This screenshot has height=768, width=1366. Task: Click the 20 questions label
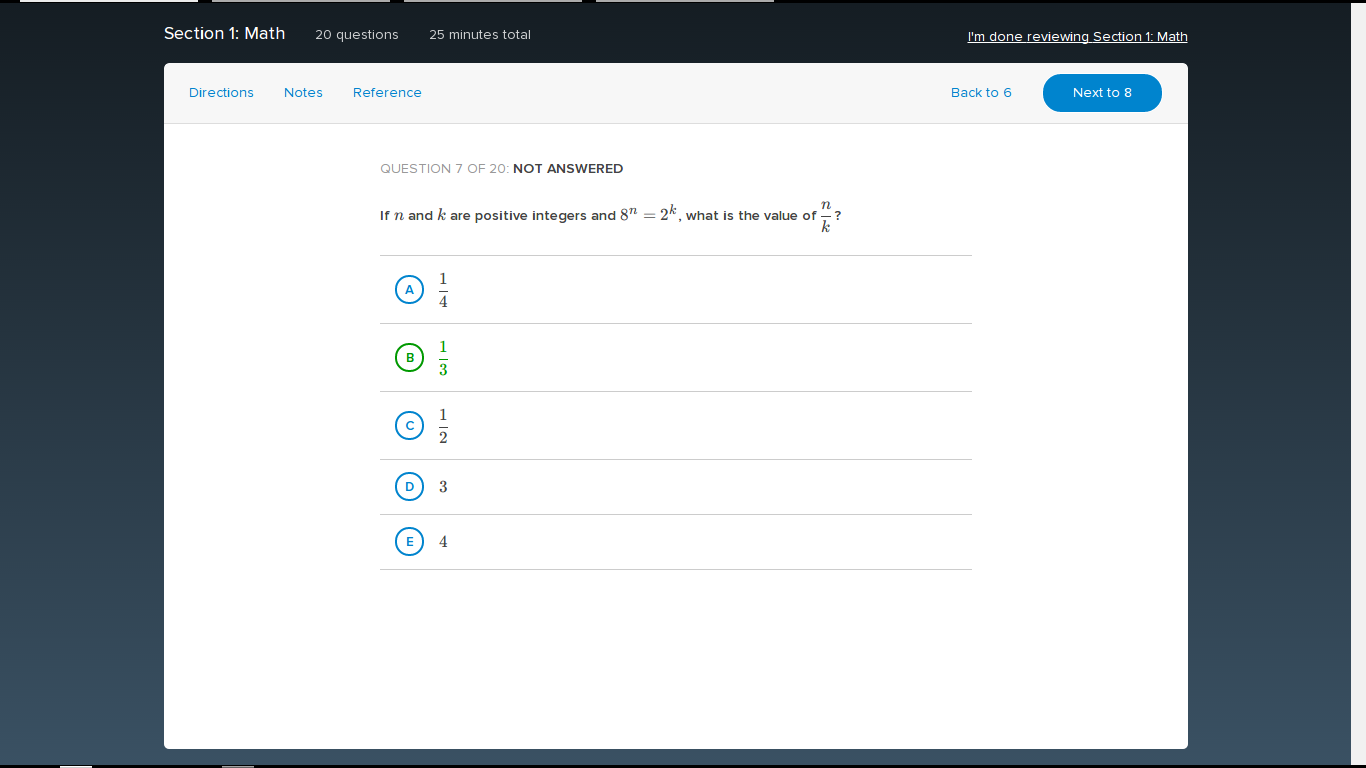(x=357, y=35)
